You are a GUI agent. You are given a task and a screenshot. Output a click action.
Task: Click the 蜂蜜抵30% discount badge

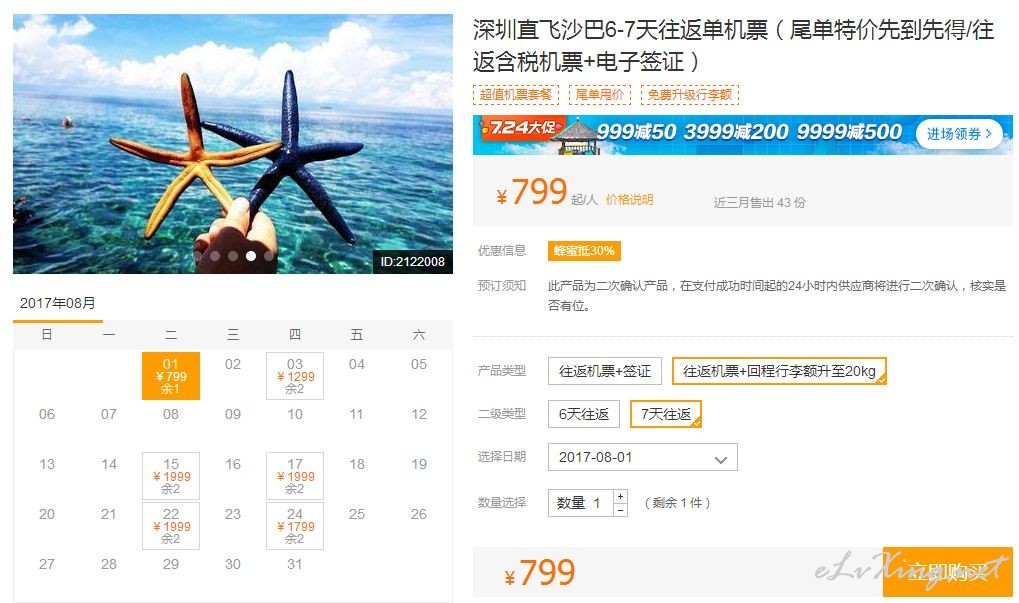coord(584,251)
